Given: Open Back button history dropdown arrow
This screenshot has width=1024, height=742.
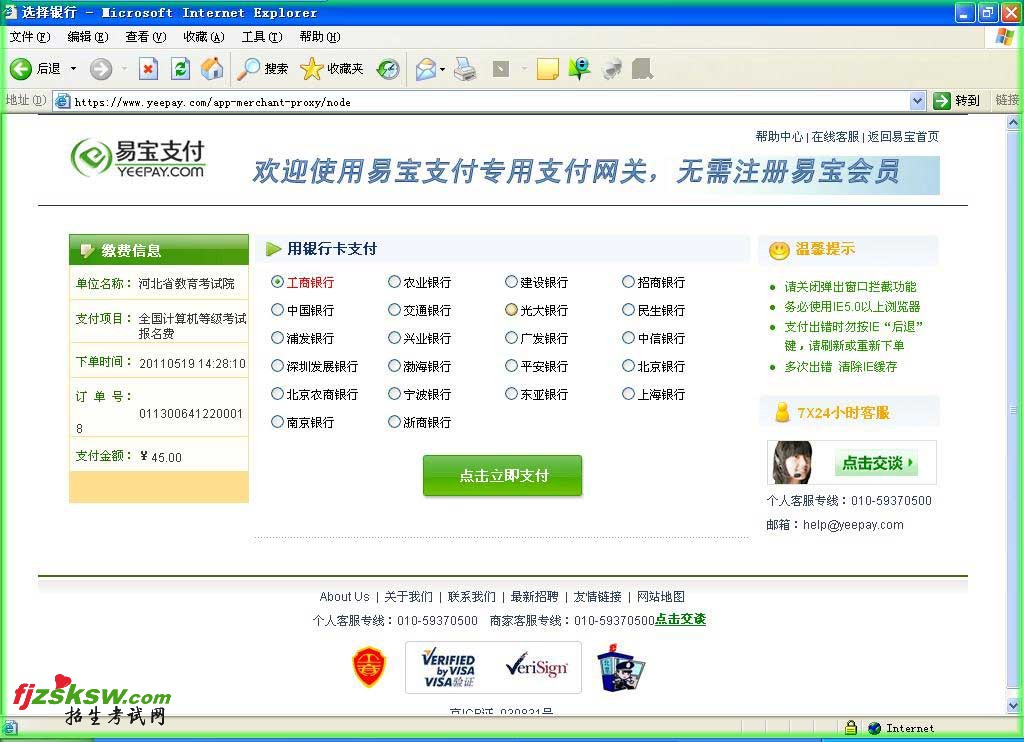Looking at the screenshot, I should [73, 69].
